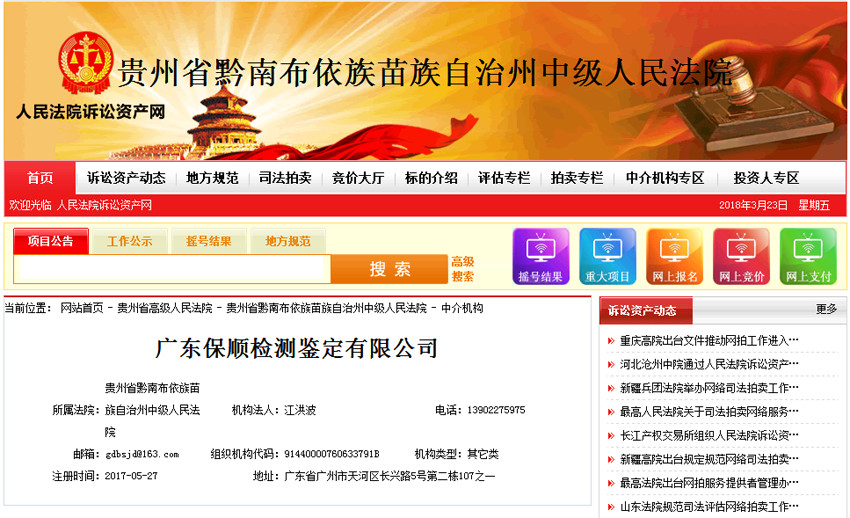The width and height of the screenshot is (850, 518).
Task: Click the 网上支付 green icon
Action: pyautogui.click(x=808, y=257)
